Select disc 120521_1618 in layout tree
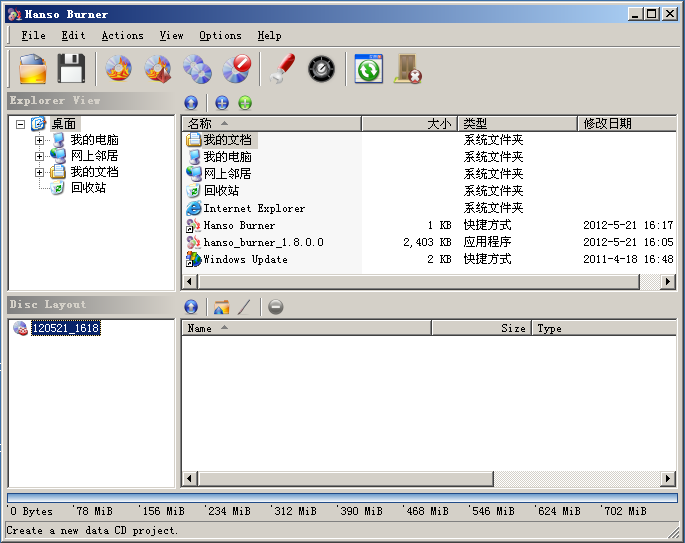The image size is (685, 543). coord(66,328)
